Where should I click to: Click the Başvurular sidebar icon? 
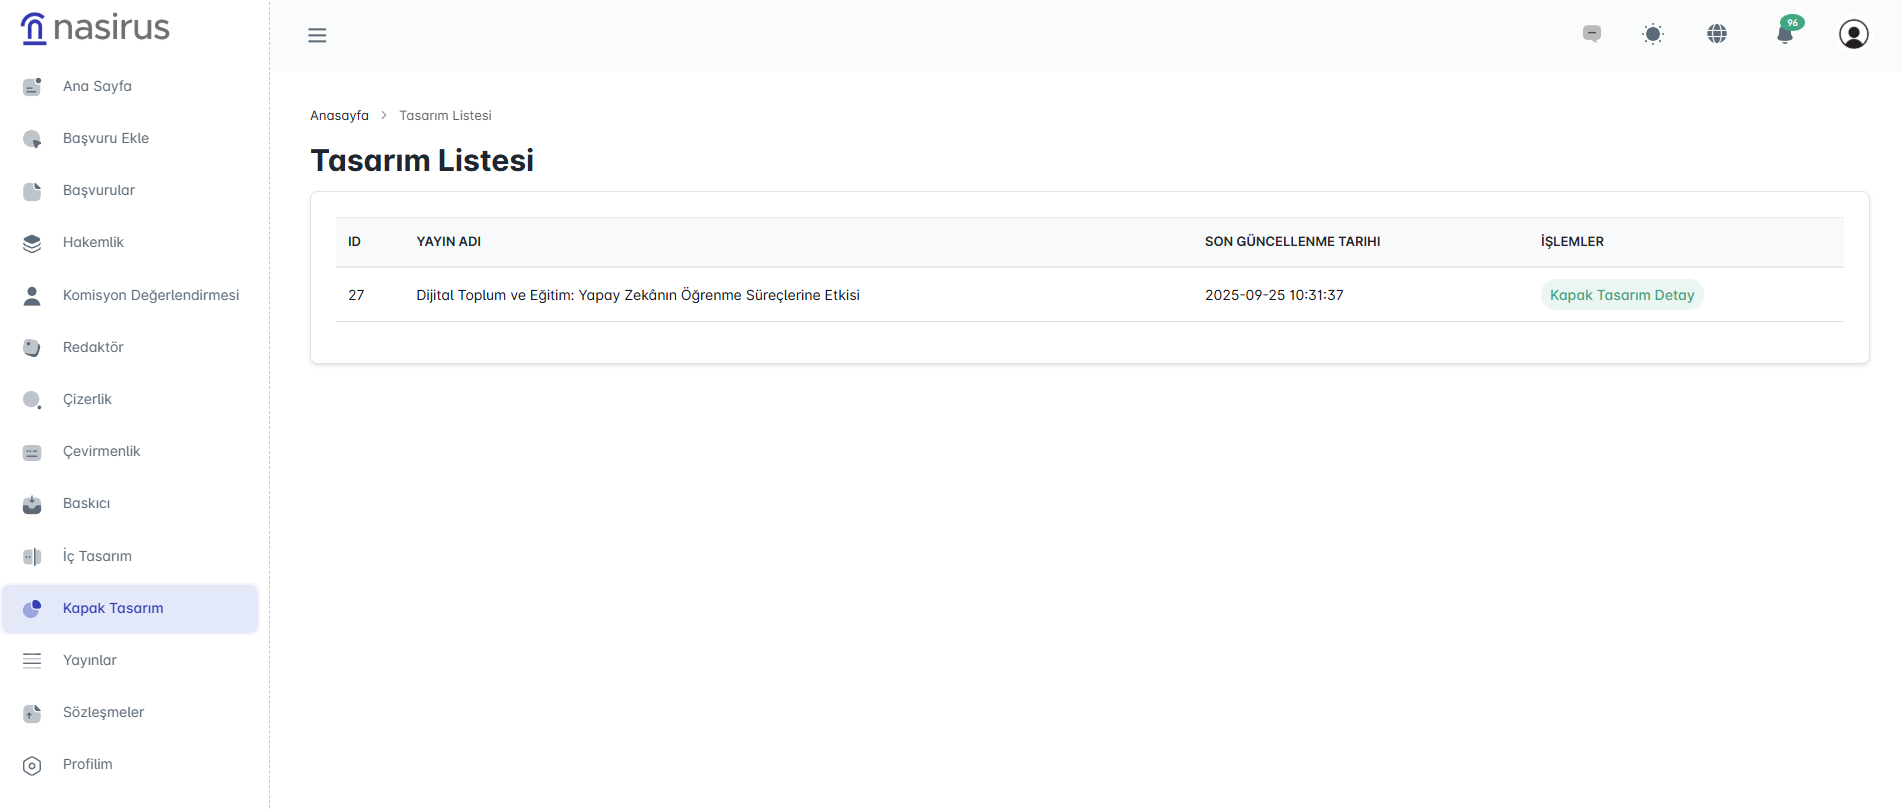(x=32, y=191)
